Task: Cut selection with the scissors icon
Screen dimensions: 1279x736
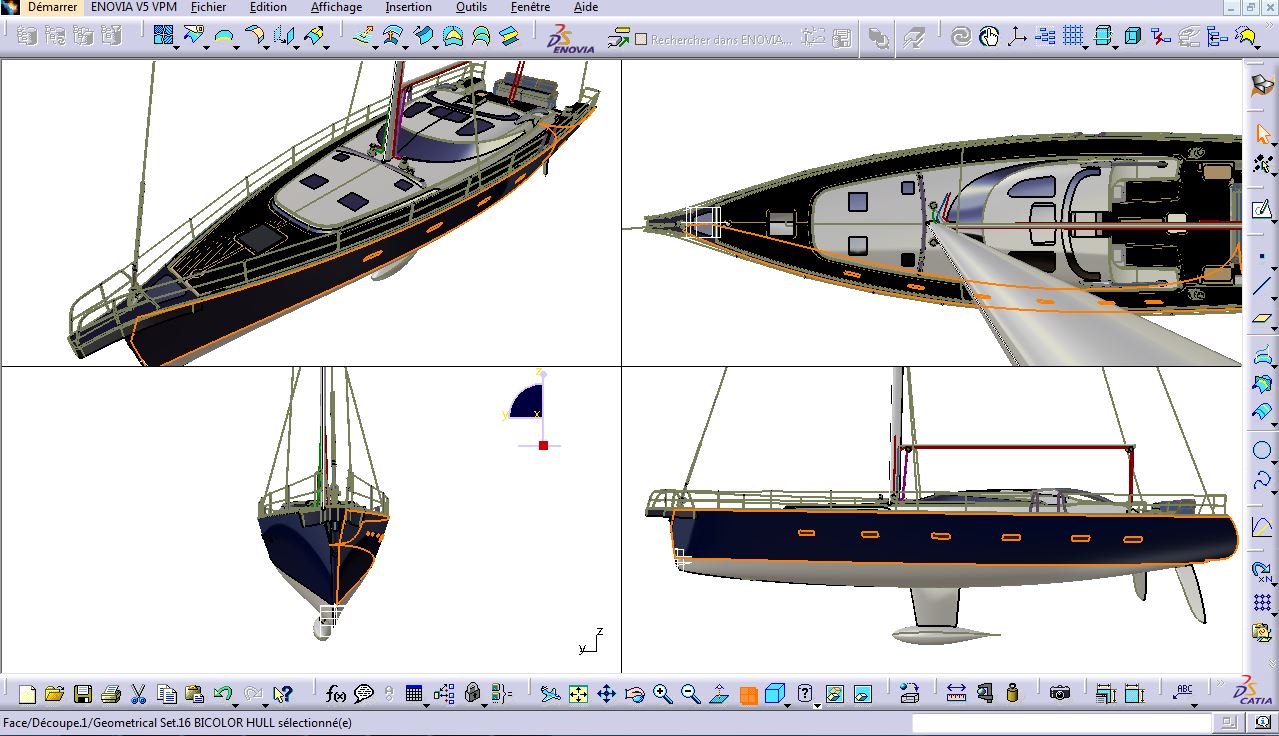Action: 139,693
